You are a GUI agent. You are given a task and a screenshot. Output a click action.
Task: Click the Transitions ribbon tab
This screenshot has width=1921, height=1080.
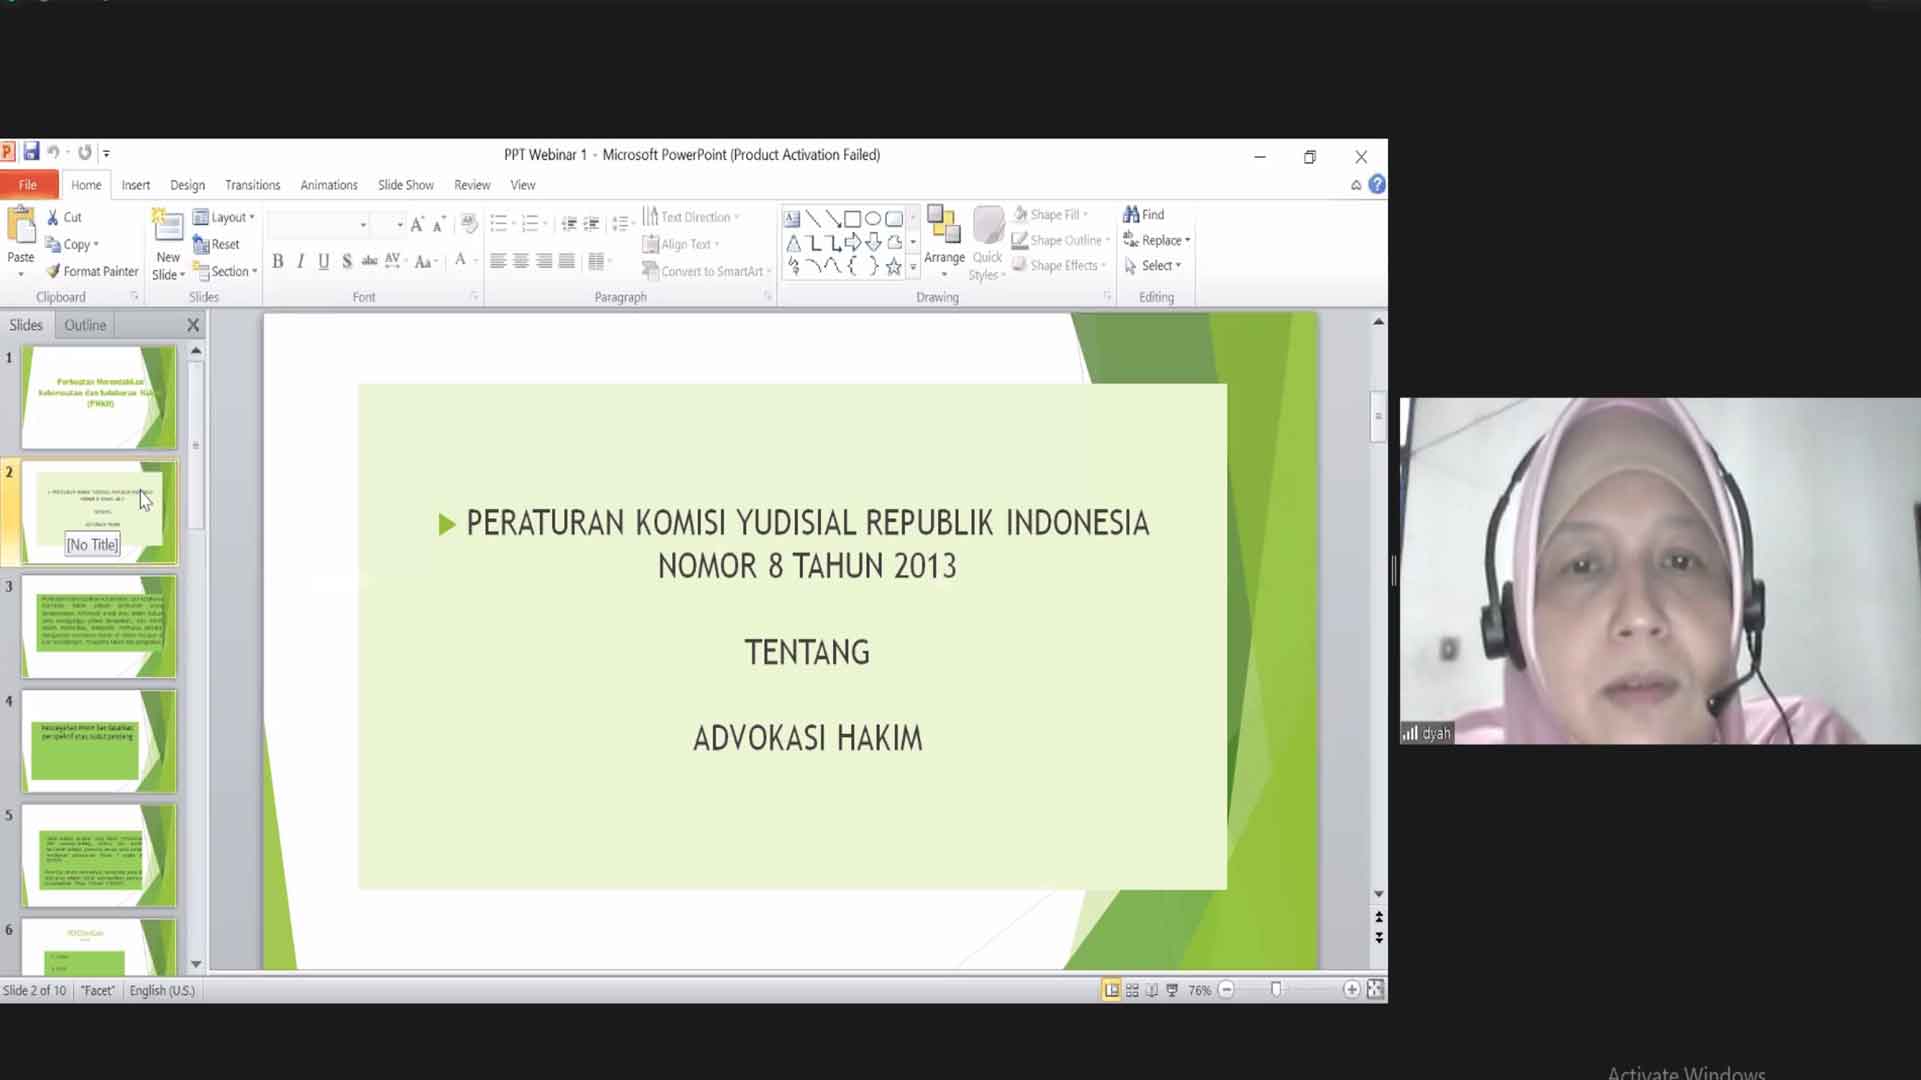click(x=251, y=185)
